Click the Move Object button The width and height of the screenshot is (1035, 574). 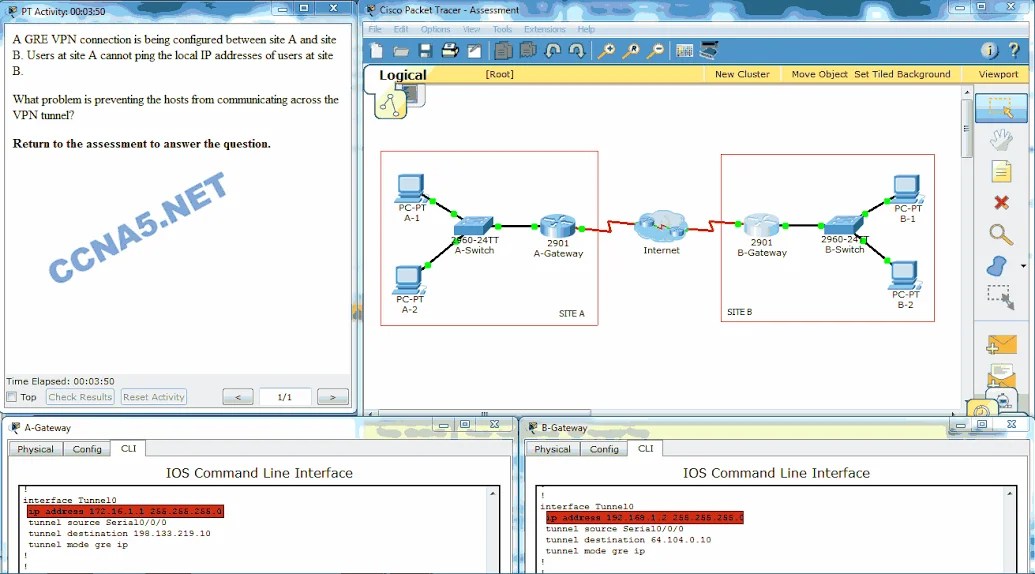click(x=819, y=74)
